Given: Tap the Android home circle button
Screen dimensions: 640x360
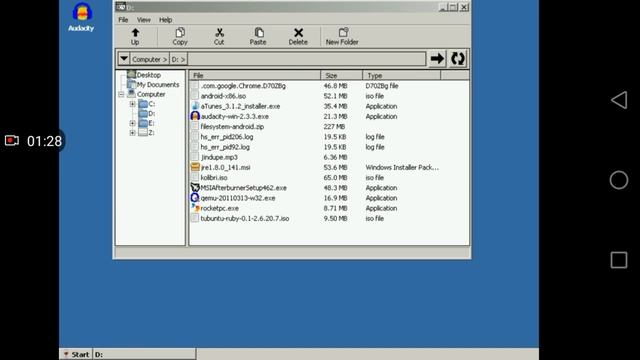Looking at the screenshot, I should pyautogui.click(x=619, y=180).
